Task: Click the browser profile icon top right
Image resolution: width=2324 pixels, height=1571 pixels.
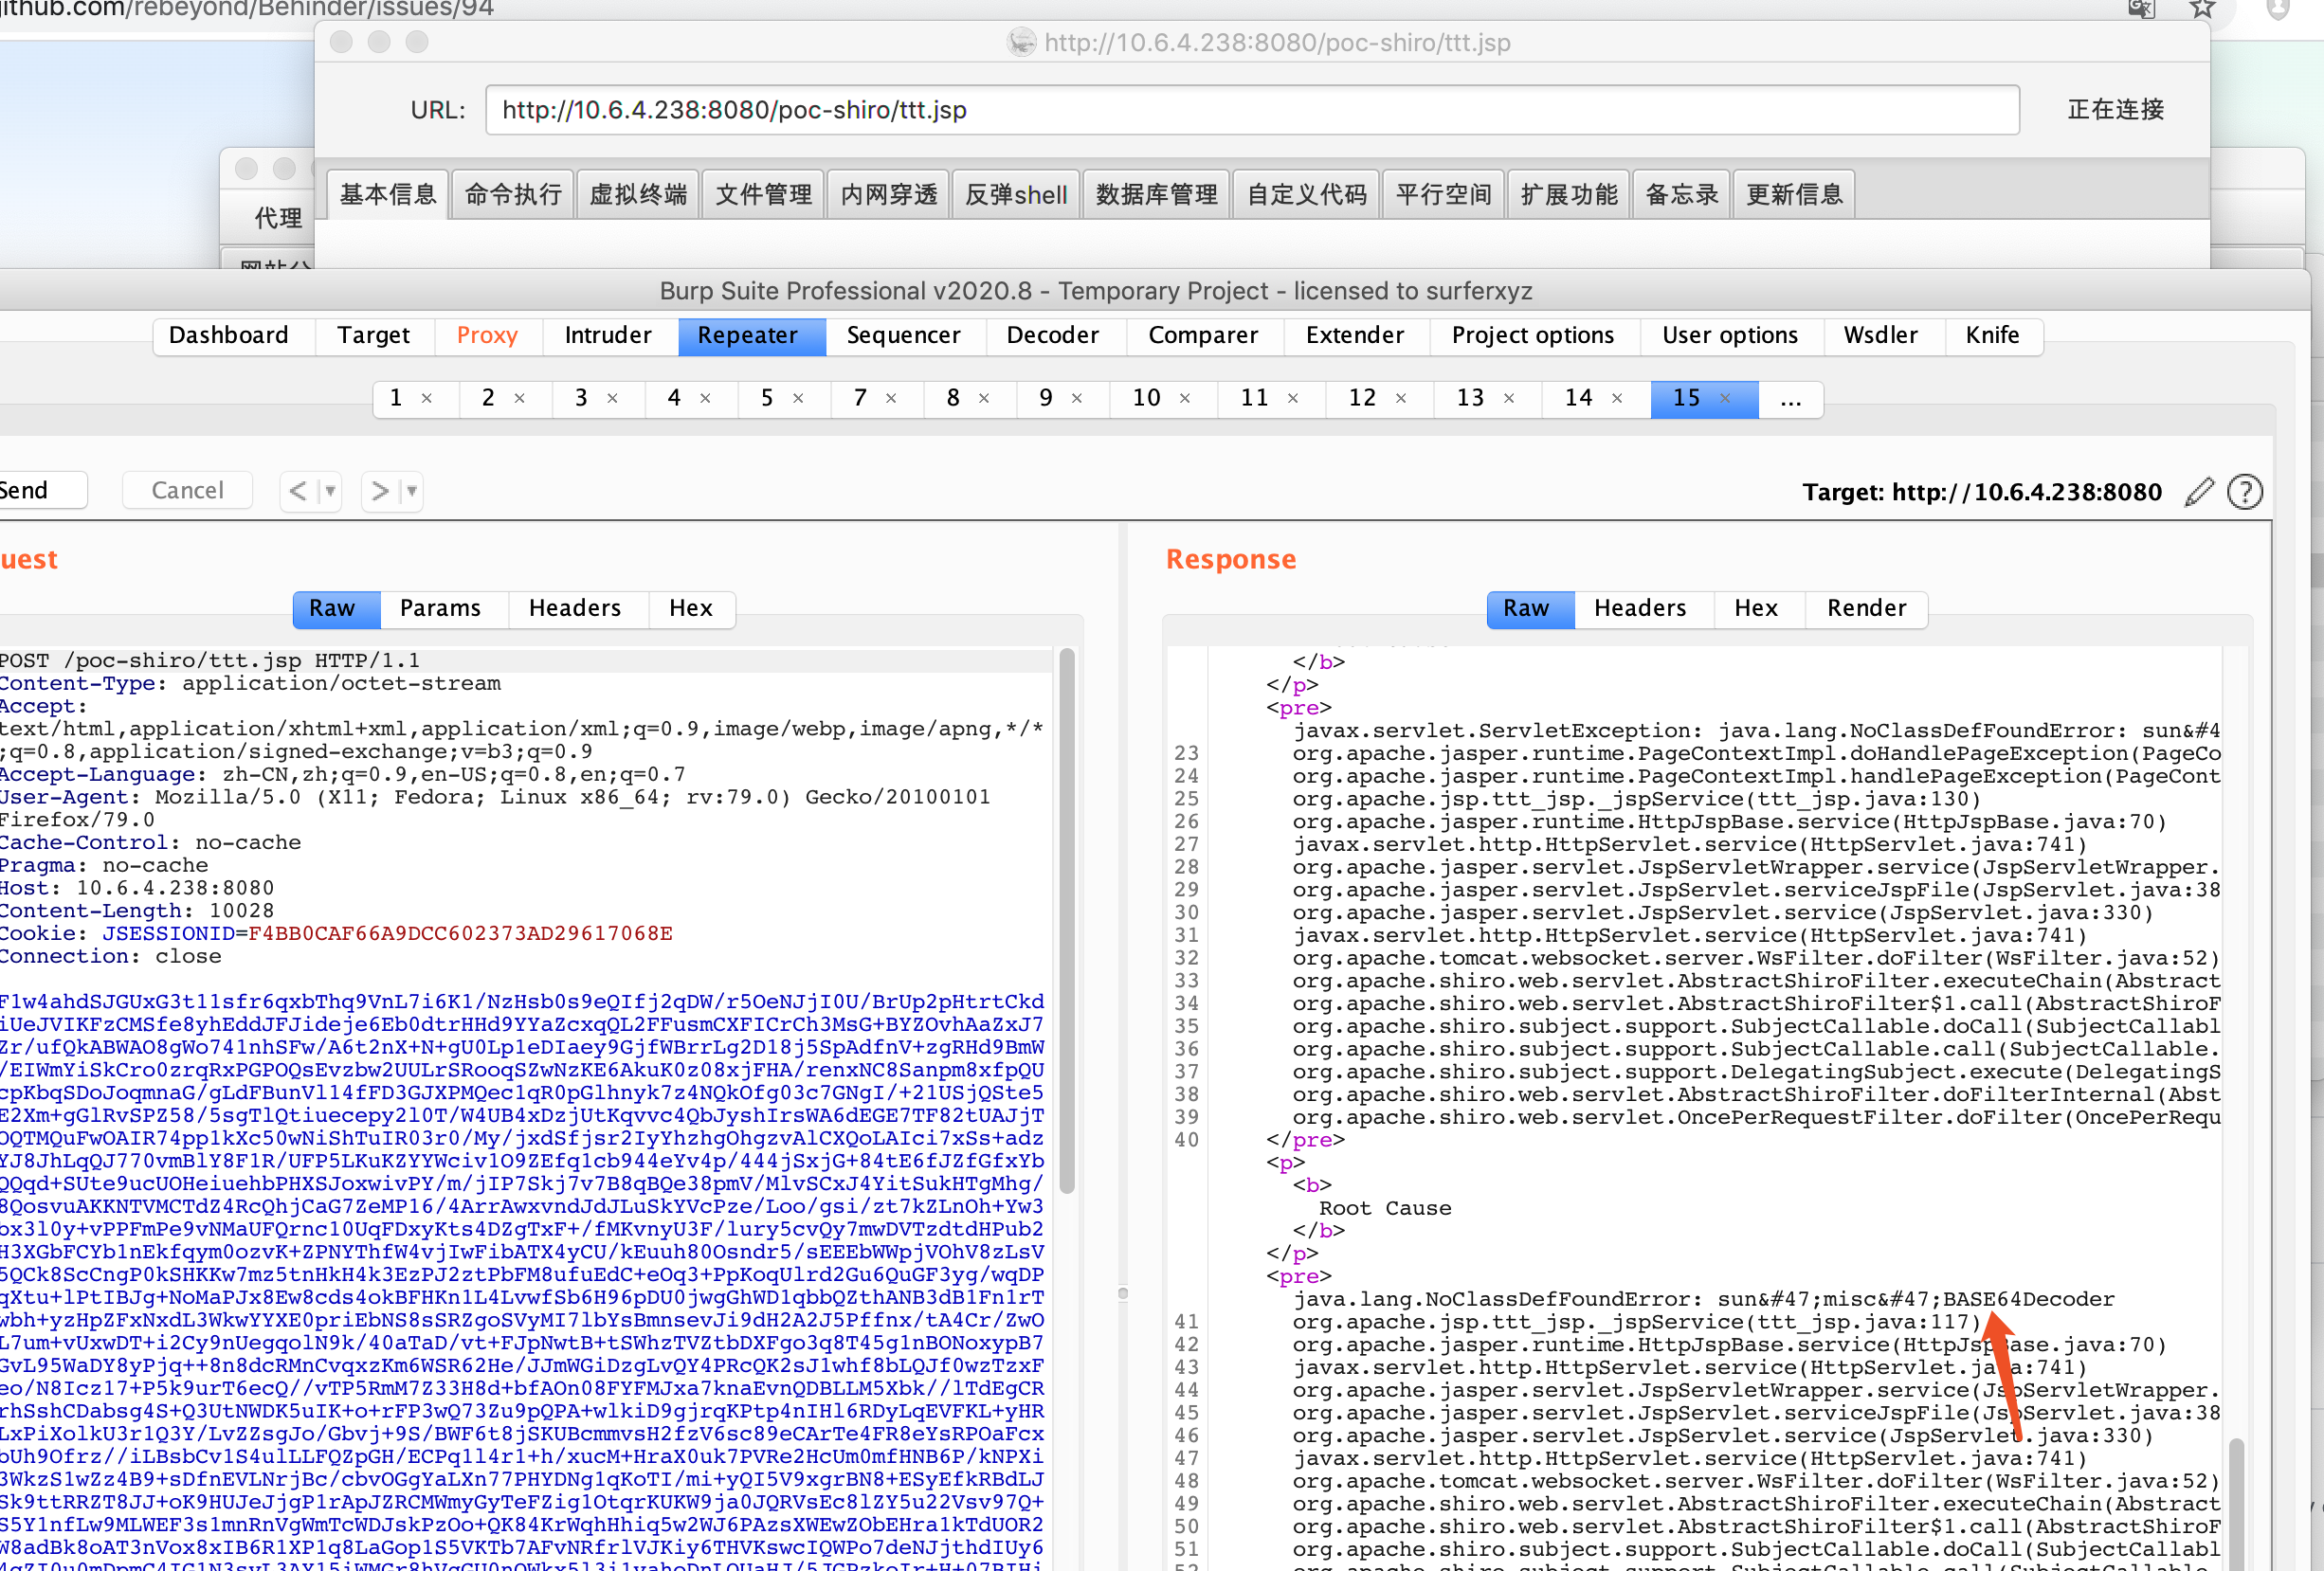Action: 2278,9
